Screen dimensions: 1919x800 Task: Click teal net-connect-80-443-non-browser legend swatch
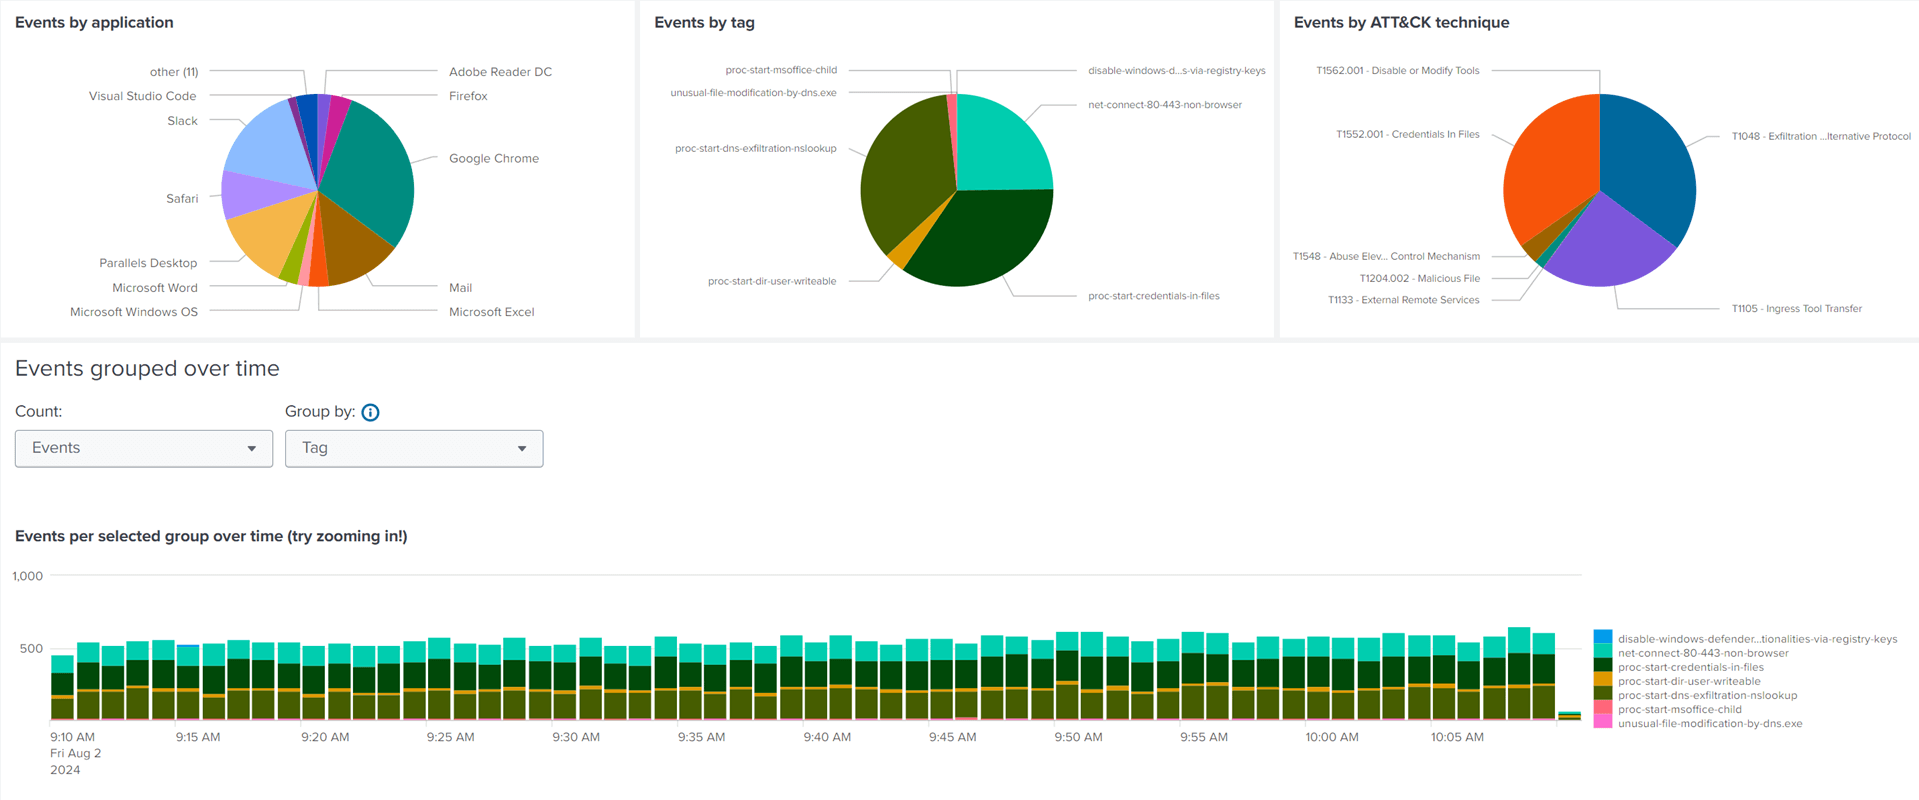click(x=1602, y=652)
